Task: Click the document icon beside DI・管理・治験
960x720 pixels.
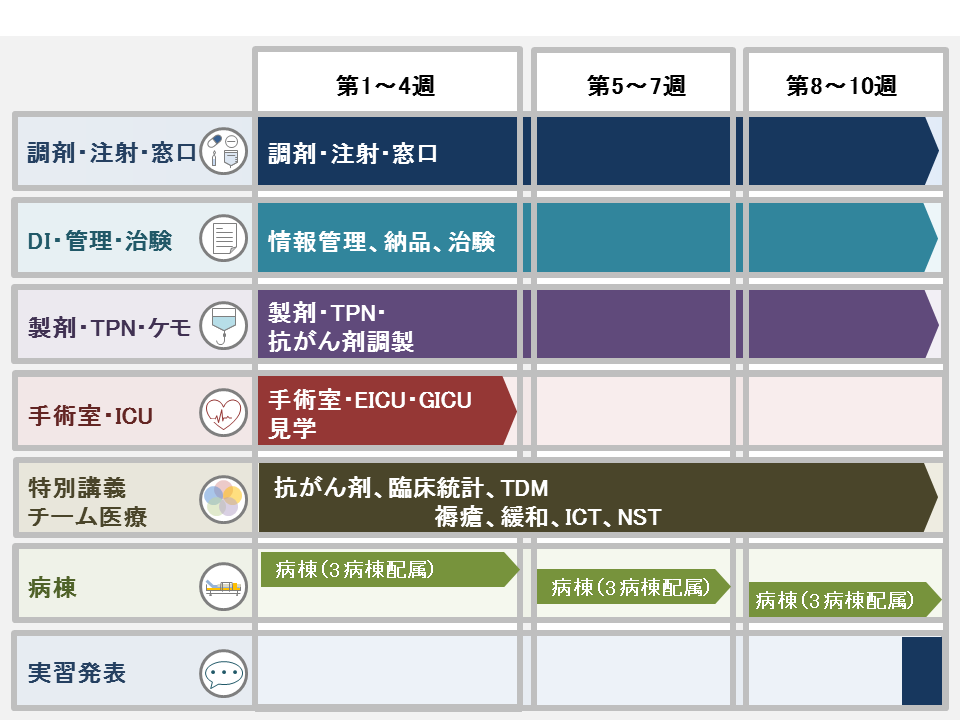Action: point(223,238)
